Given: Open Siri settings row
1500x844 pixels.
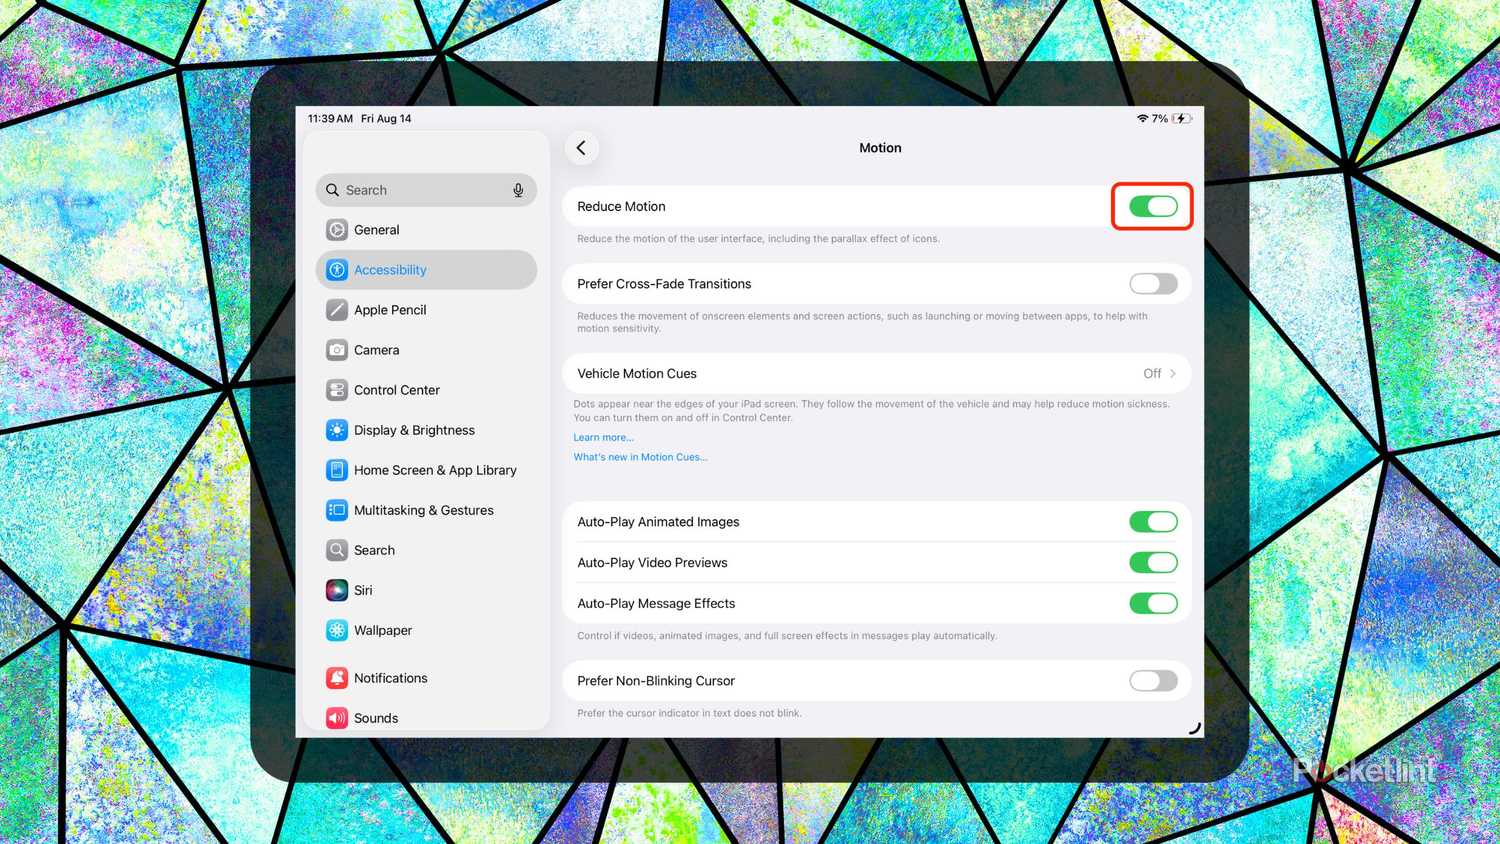Looking at the screenshot, I should (x=426, y=590).
